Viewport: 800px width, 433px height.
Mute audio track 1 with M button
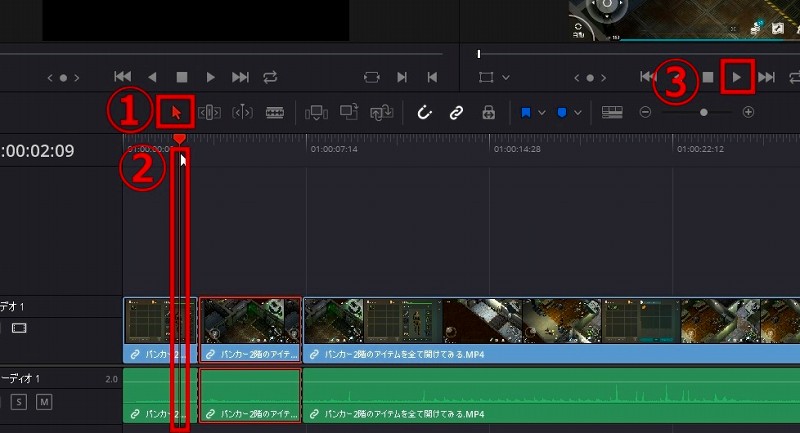click(44, 402)
